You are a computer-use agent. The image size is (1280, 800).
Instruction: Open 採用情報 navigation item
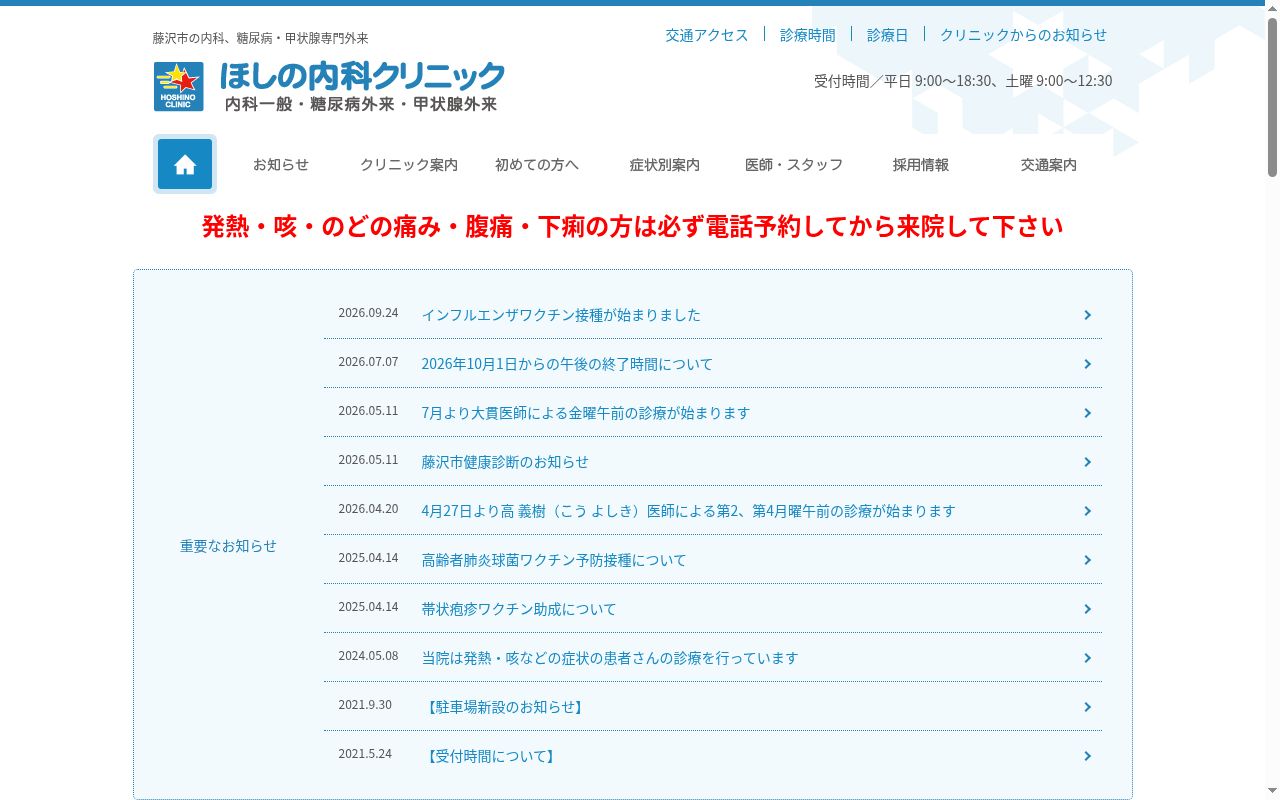921,165
